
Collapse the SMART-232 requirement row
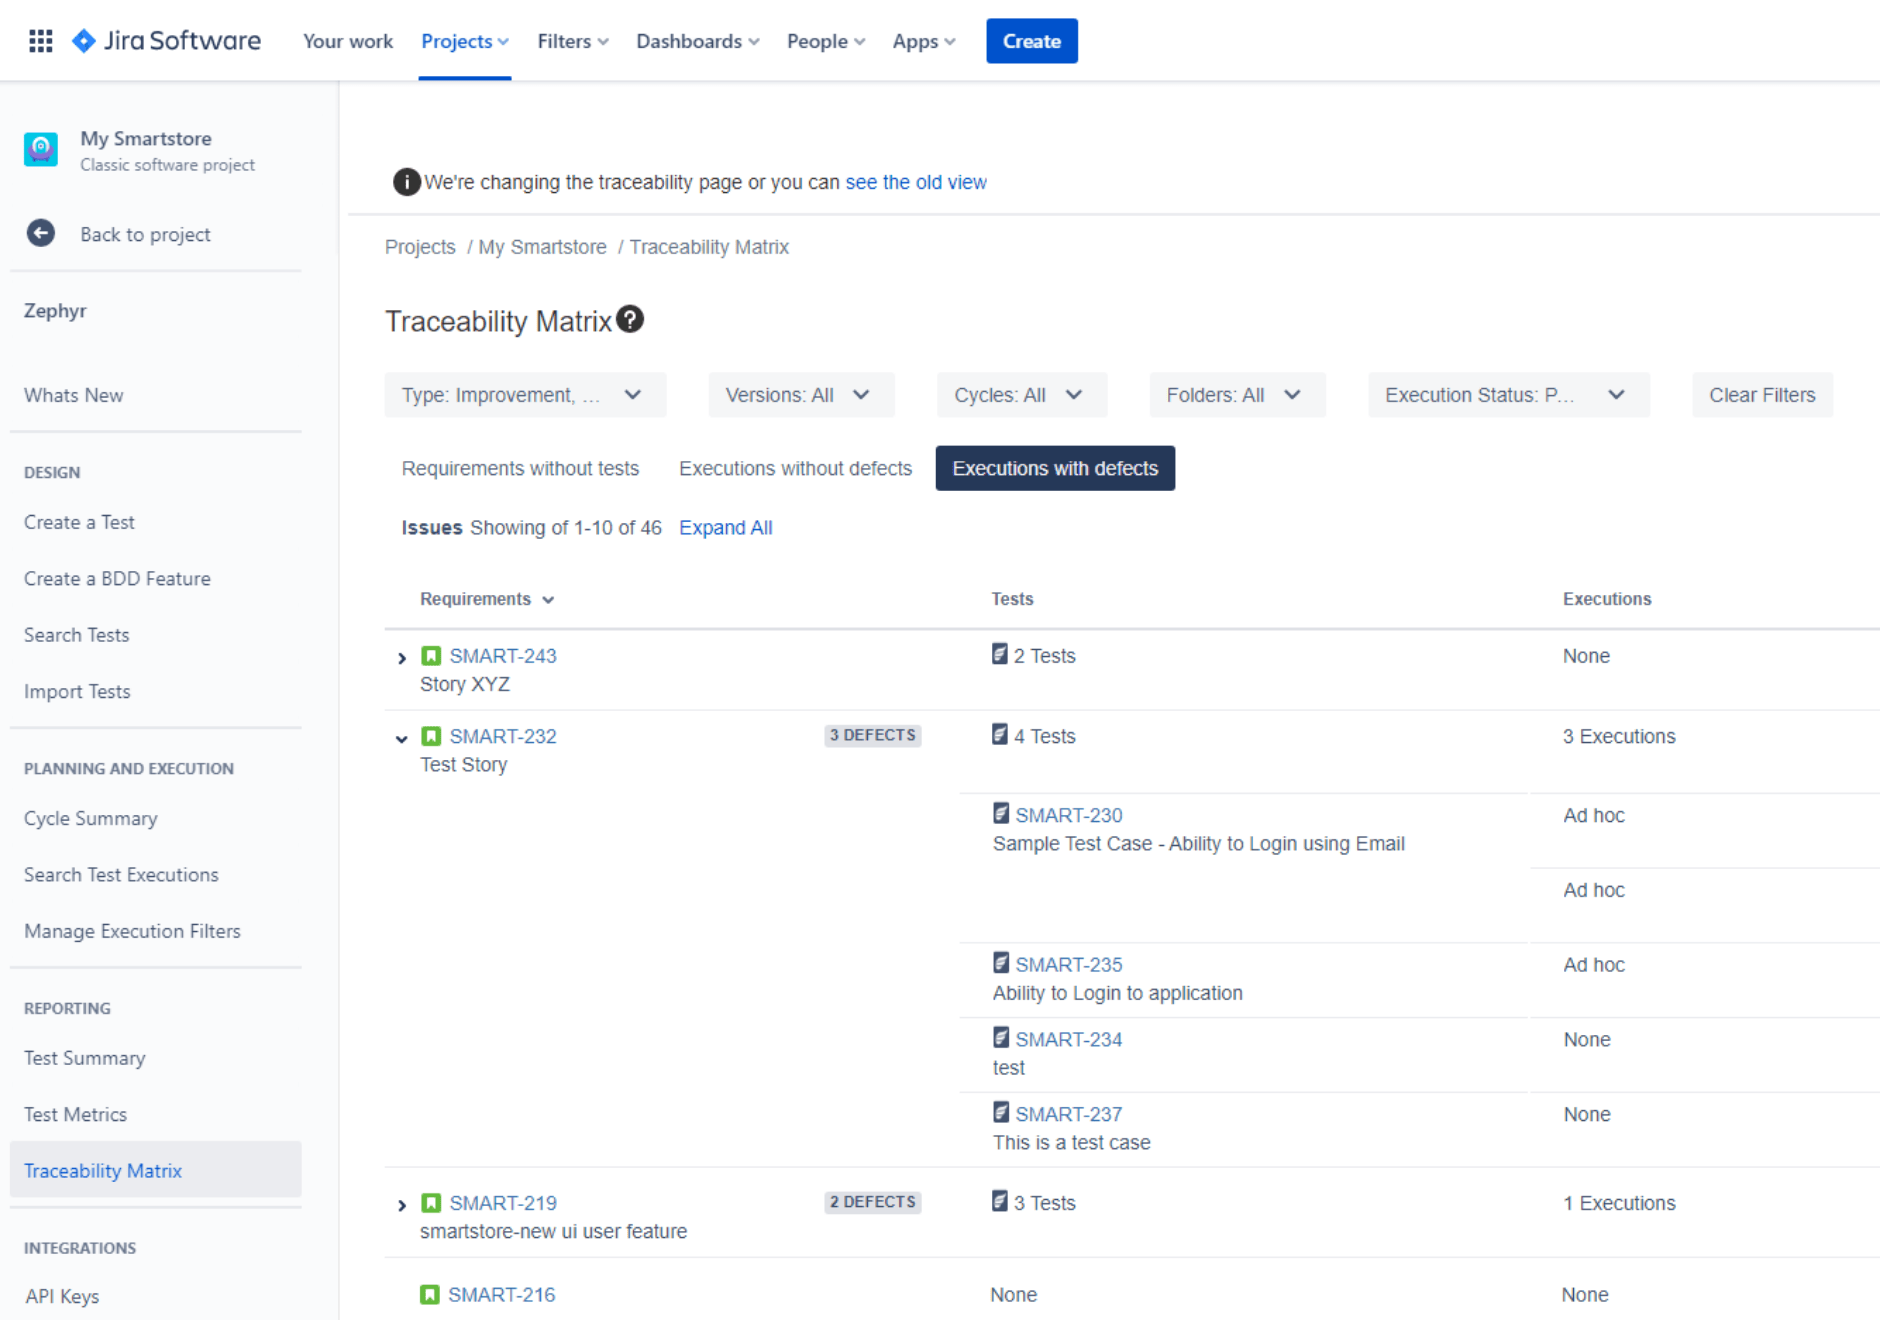click(402, 739)
